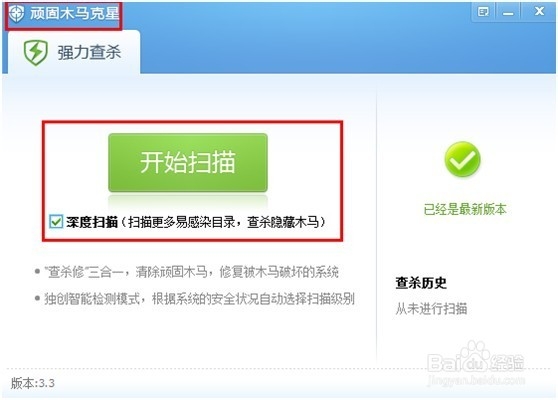Click the 从未进行扫描 history entry
558x400 pixels.
[431, 308]
